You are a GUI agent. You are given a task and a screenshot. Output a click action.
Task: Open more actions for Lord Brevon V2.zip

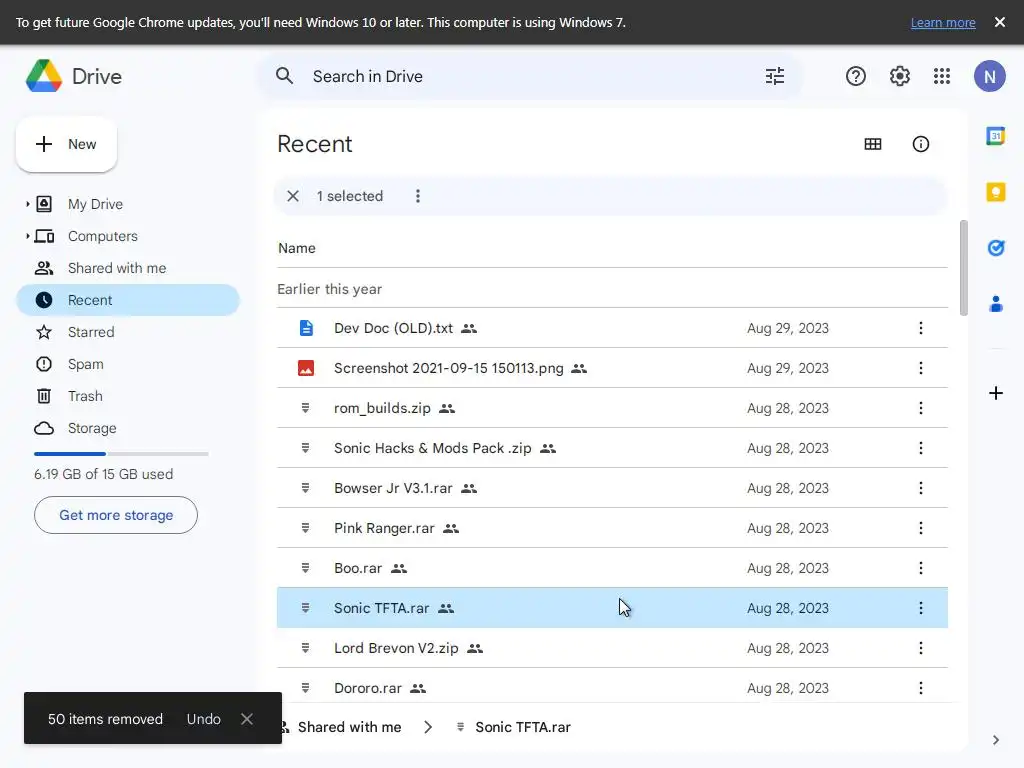[920, 648]
